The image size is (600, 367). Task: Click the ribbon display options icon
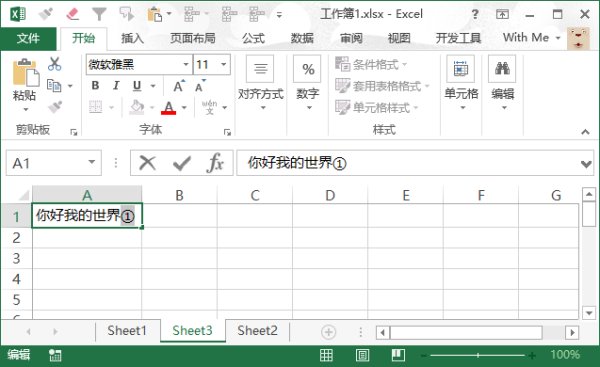coord(502,15)
